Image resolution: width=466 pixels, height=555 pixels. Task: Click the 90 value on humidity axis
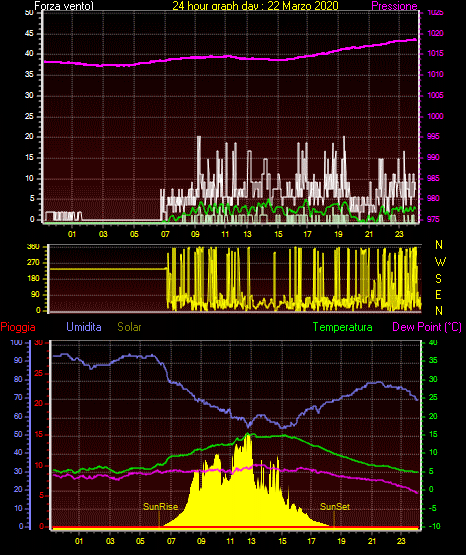coord(18,360)
